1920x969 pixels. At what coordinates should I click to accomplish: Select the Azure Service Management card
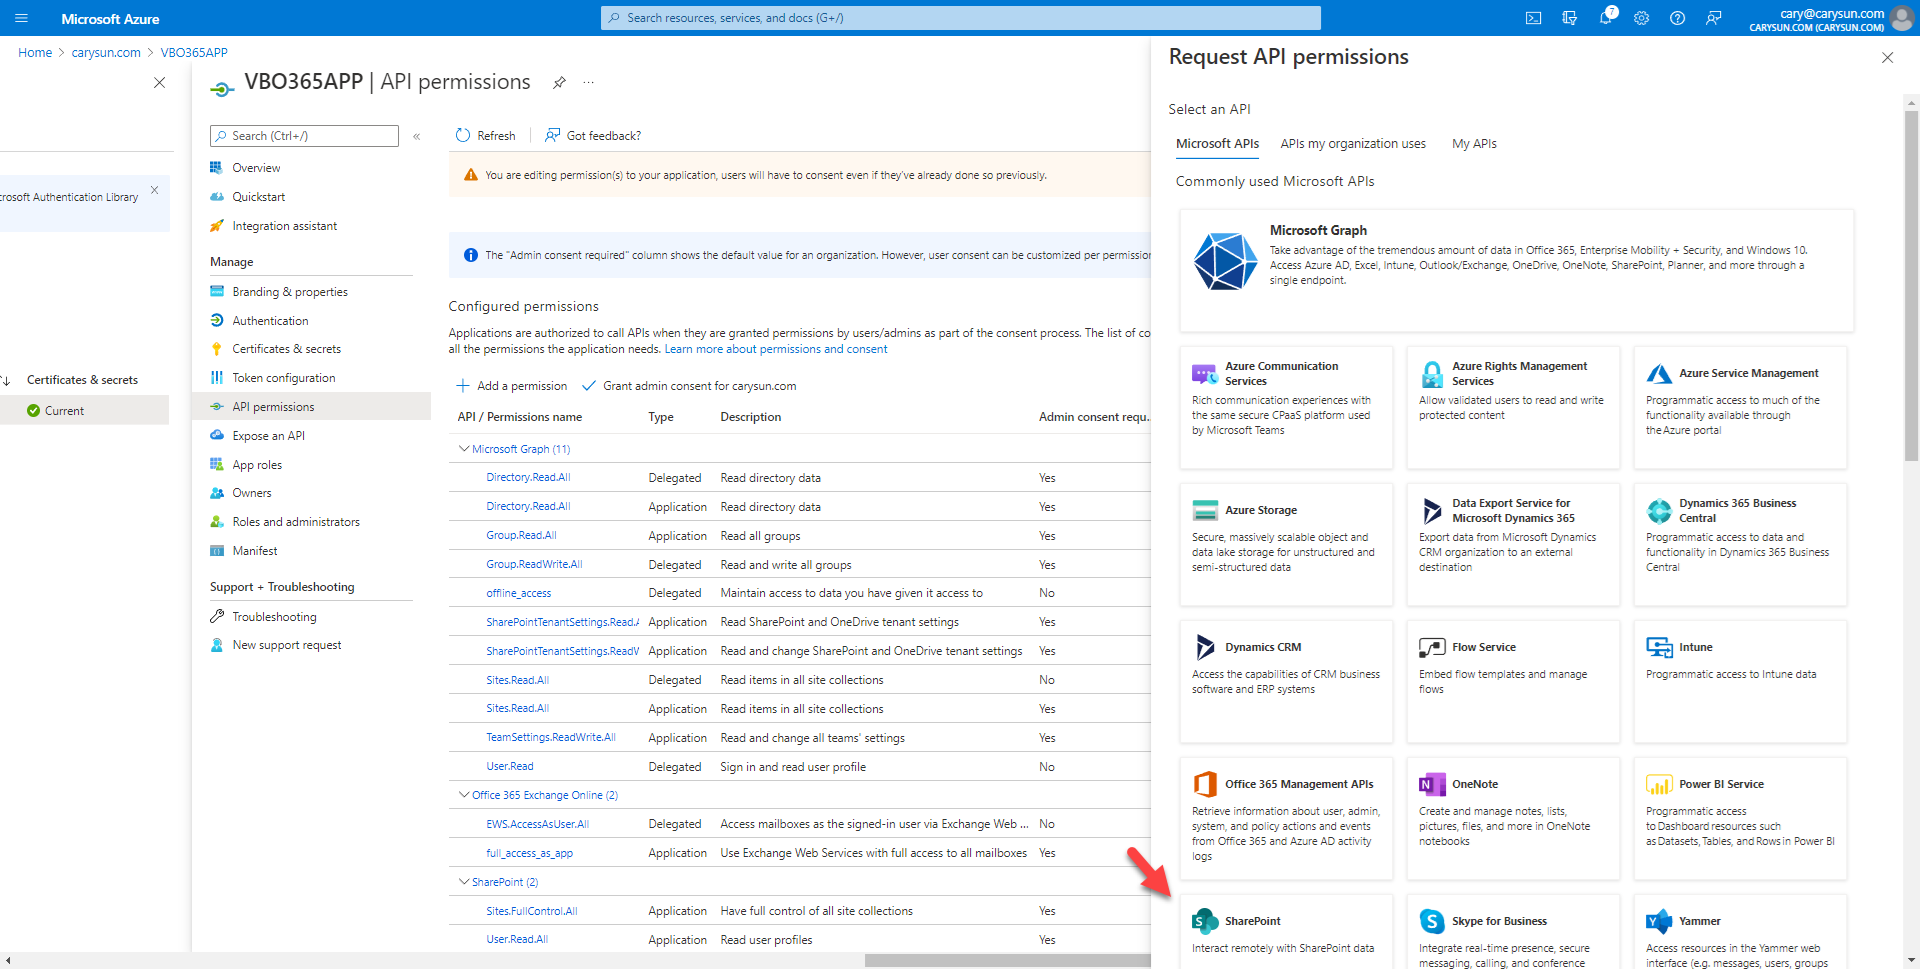[1740, 407]
